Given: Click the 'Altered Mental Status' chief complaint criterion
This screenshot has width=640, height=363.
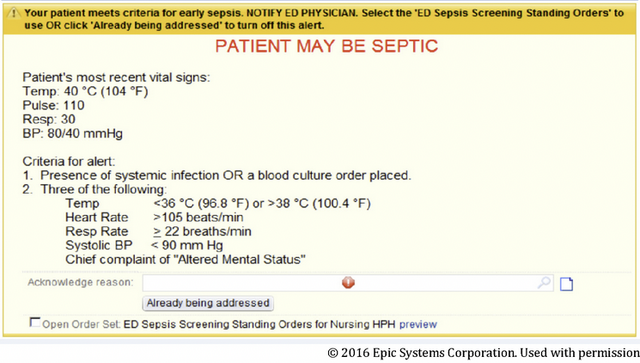Looking at the screenshot, I should [x=185, y=259].
